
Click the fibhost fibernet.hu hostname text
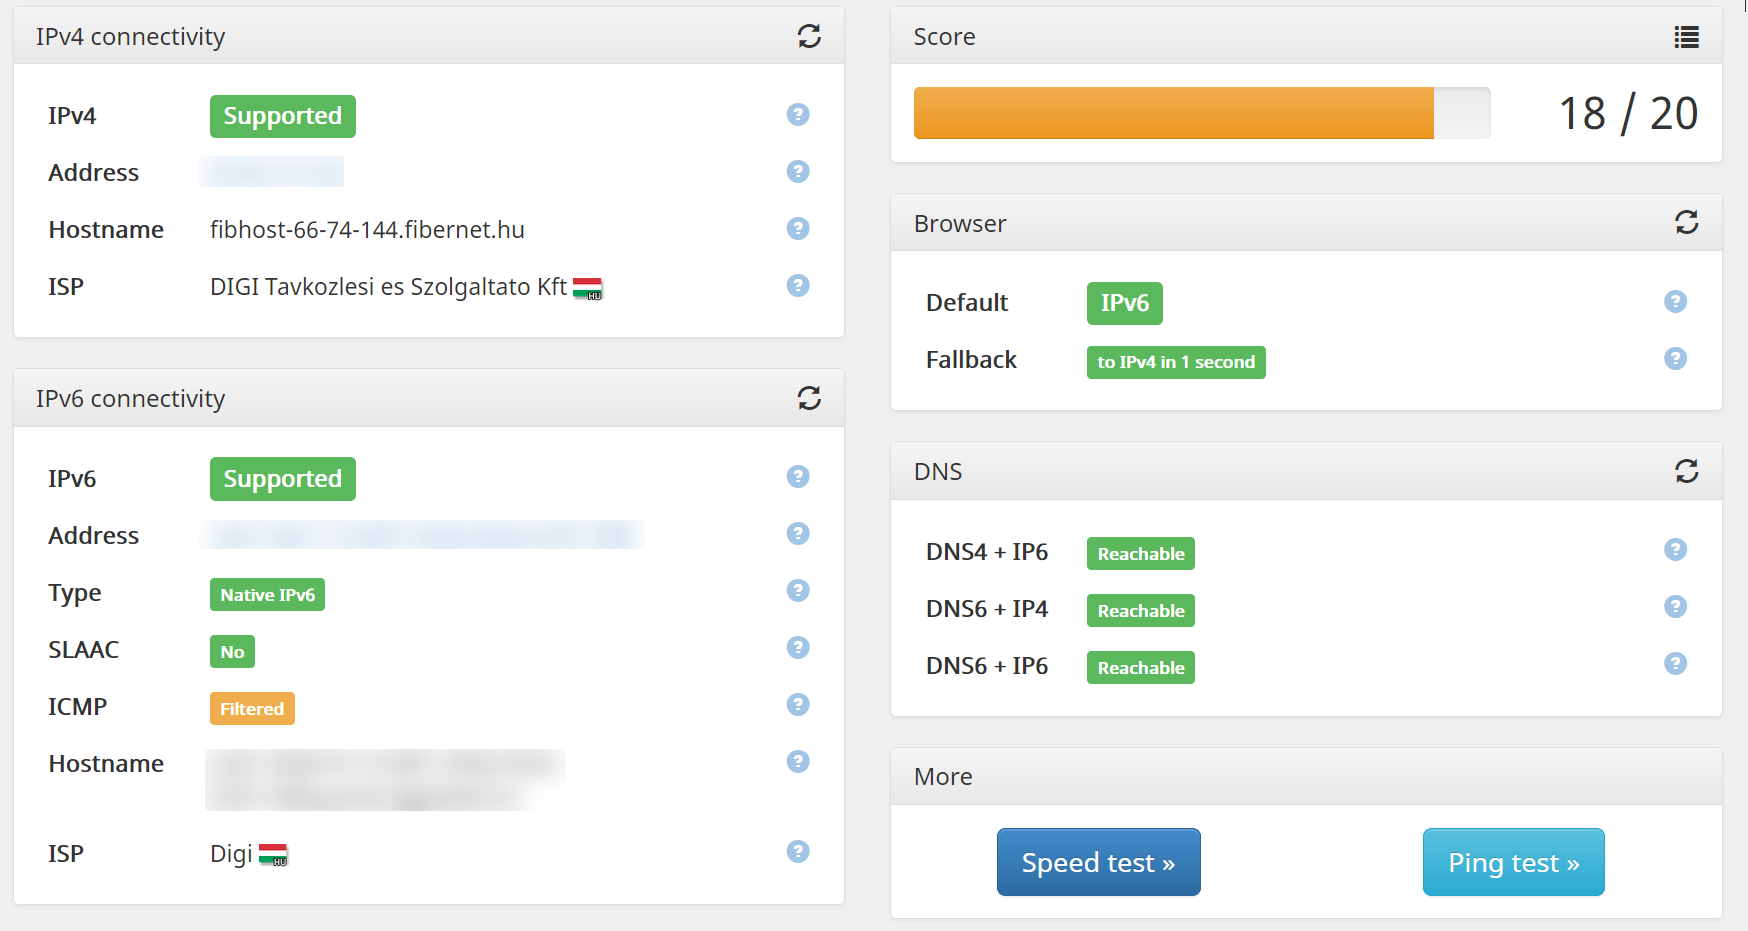click(367, 230)
